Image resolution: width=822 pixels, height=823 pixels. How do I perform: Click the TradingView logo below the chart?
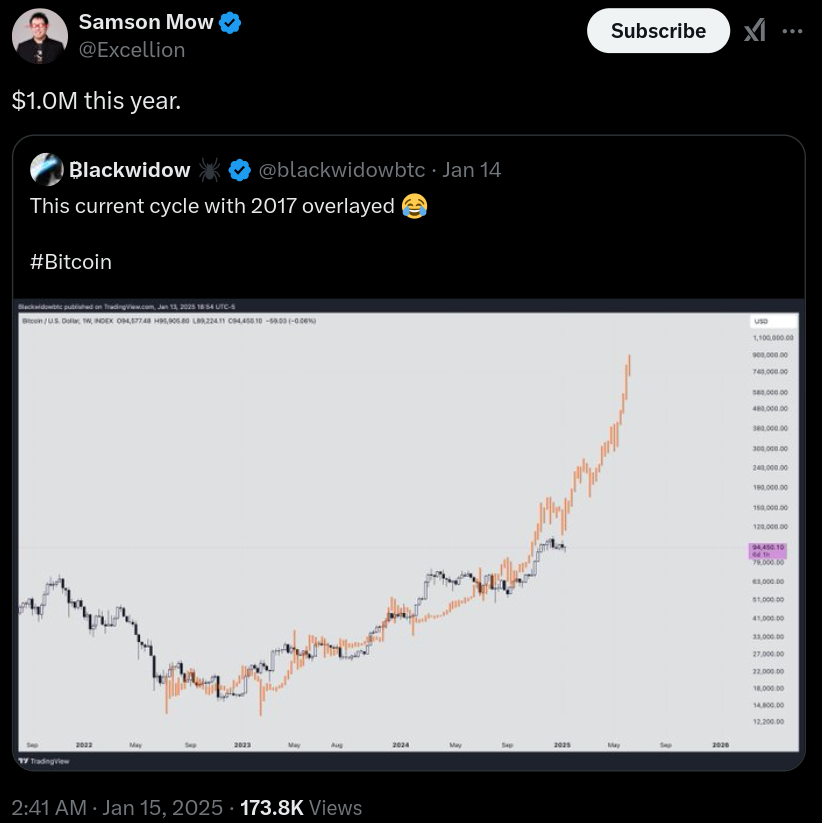tap(38, 761)
